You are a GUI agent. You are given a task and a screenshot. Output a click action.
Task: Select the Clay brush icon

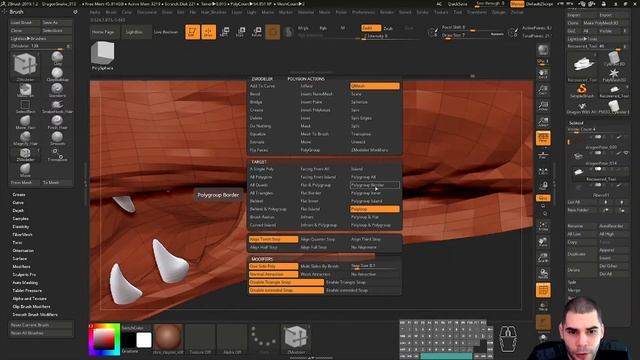(57, 58)
